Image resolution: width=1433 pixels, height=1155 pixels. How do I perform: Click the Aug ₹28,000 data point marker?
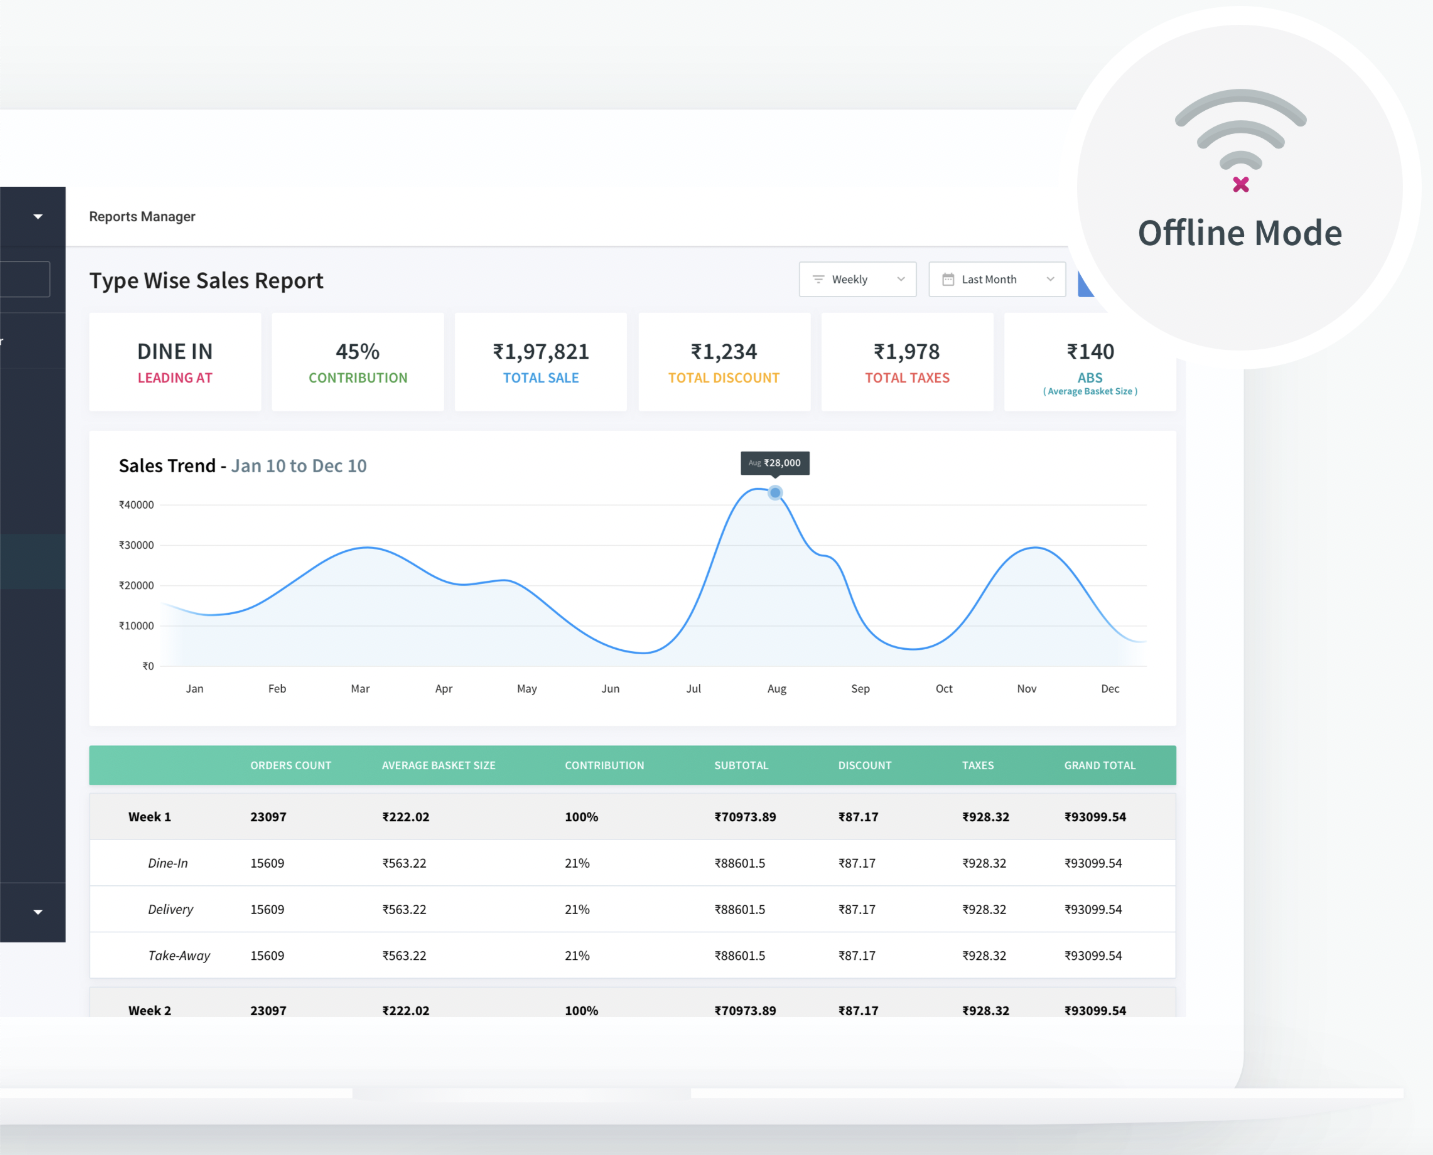click(x=775, y=492)
